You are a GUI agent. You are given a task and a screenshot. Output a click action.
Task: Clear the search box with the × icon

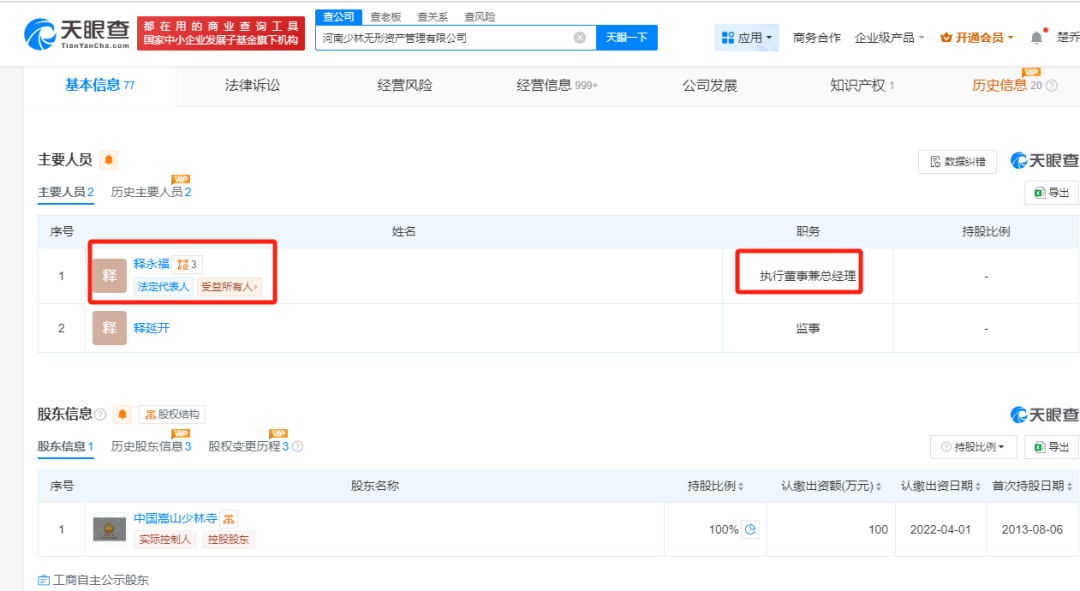point(579,37)
